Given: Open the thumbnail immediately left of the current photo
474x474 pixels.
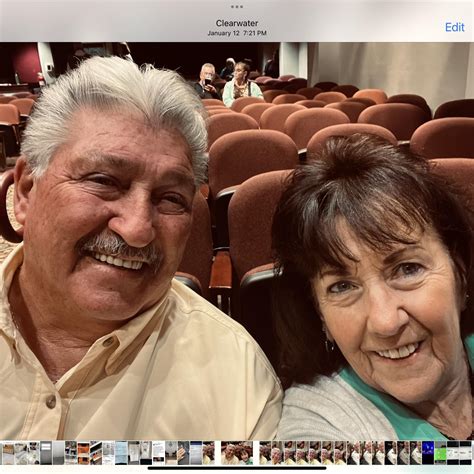Looking at the screenshot, I should coord(209,453).
